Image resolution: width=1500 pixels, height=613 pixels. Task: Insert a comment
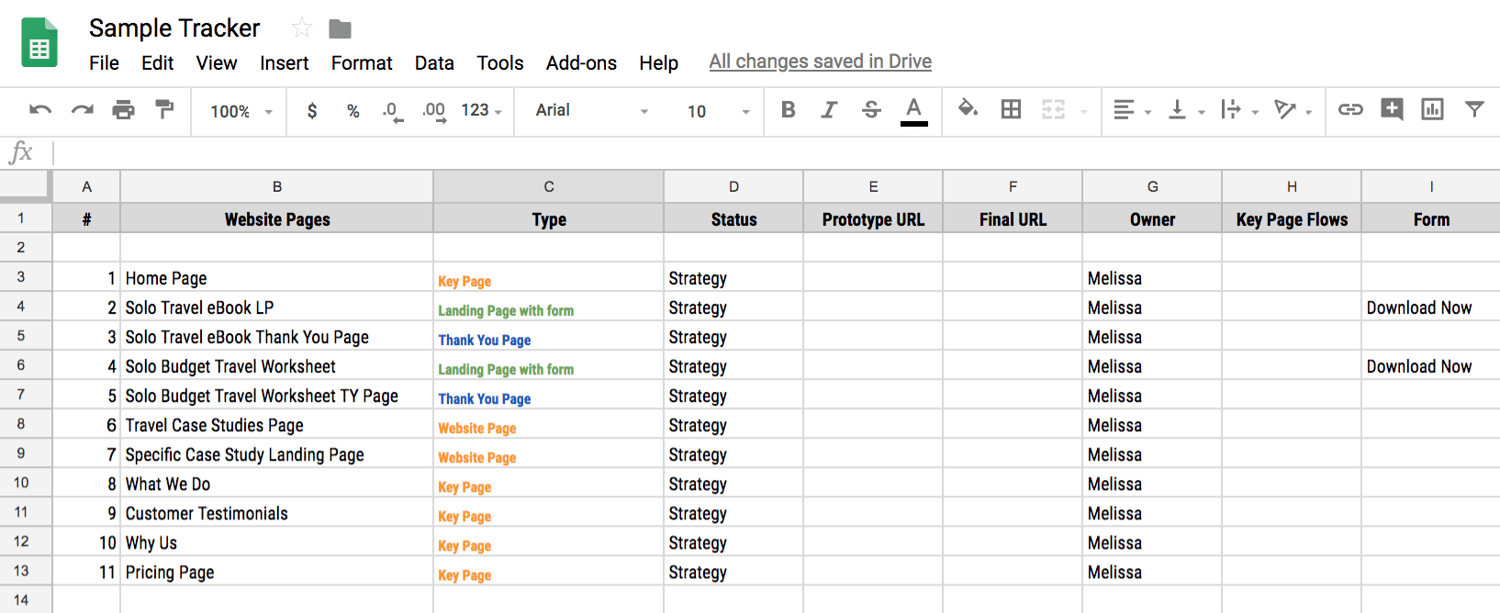pyautogui.click(x=1391, y=110)
